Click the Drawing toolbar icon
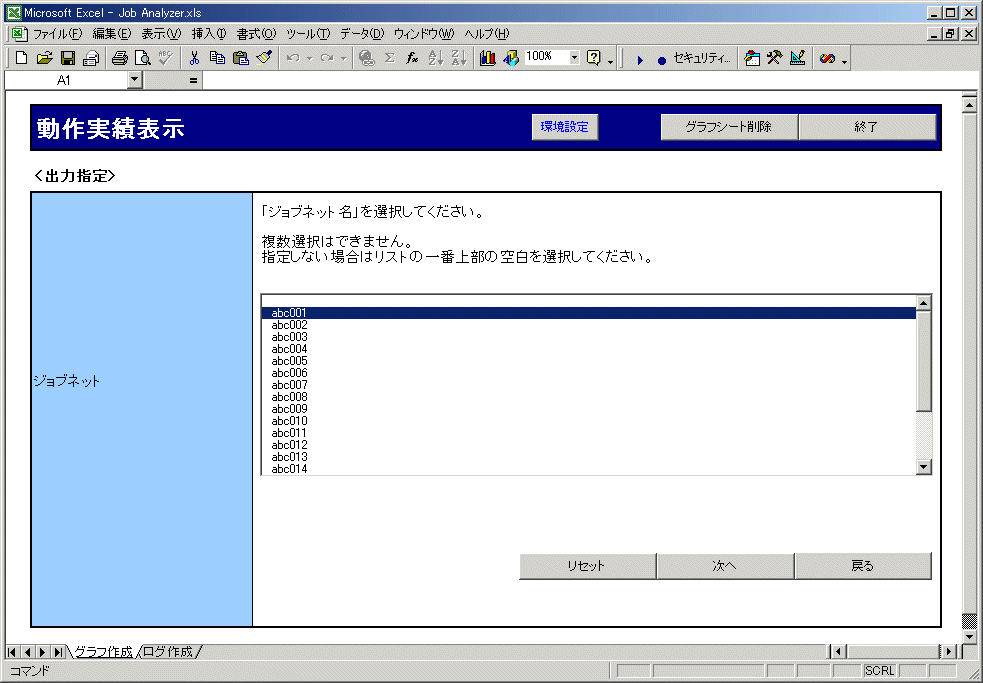 [511, 58]
